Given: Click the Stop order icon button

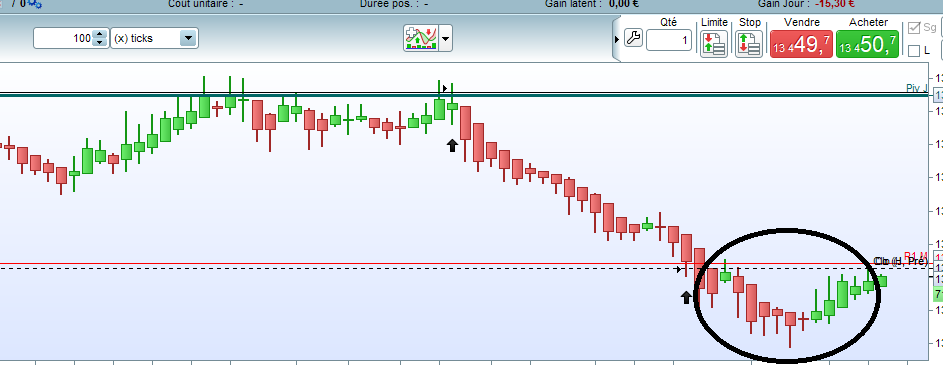Looking at the screenshot, I should pyautogui.click(x=749, y=44).
